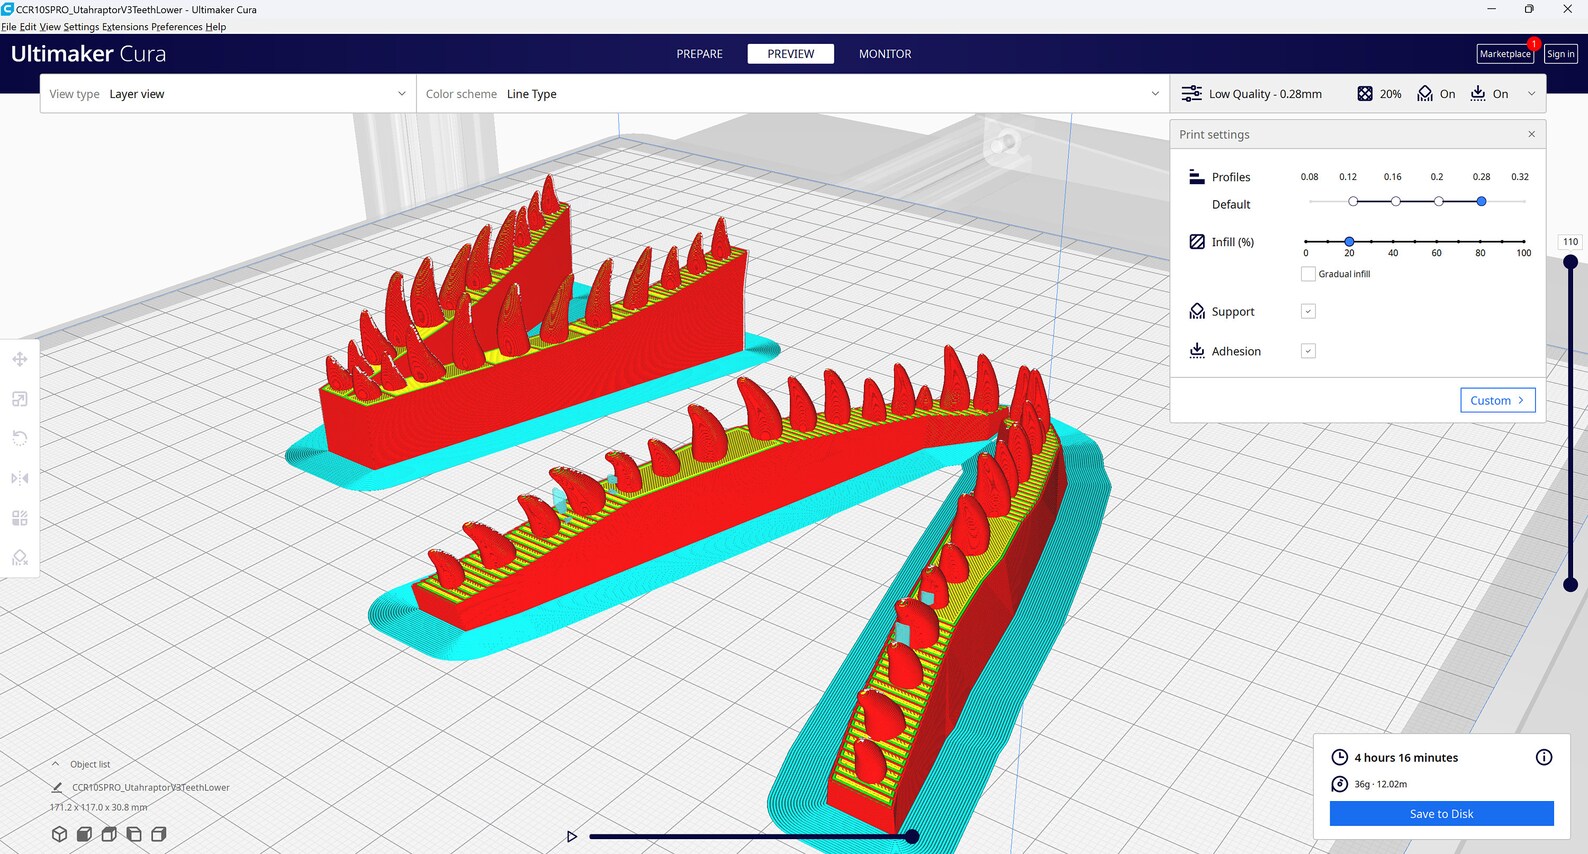Open the Extensions menu
The height and width of the screenshot is (854, 1588).
click(125, 27)
